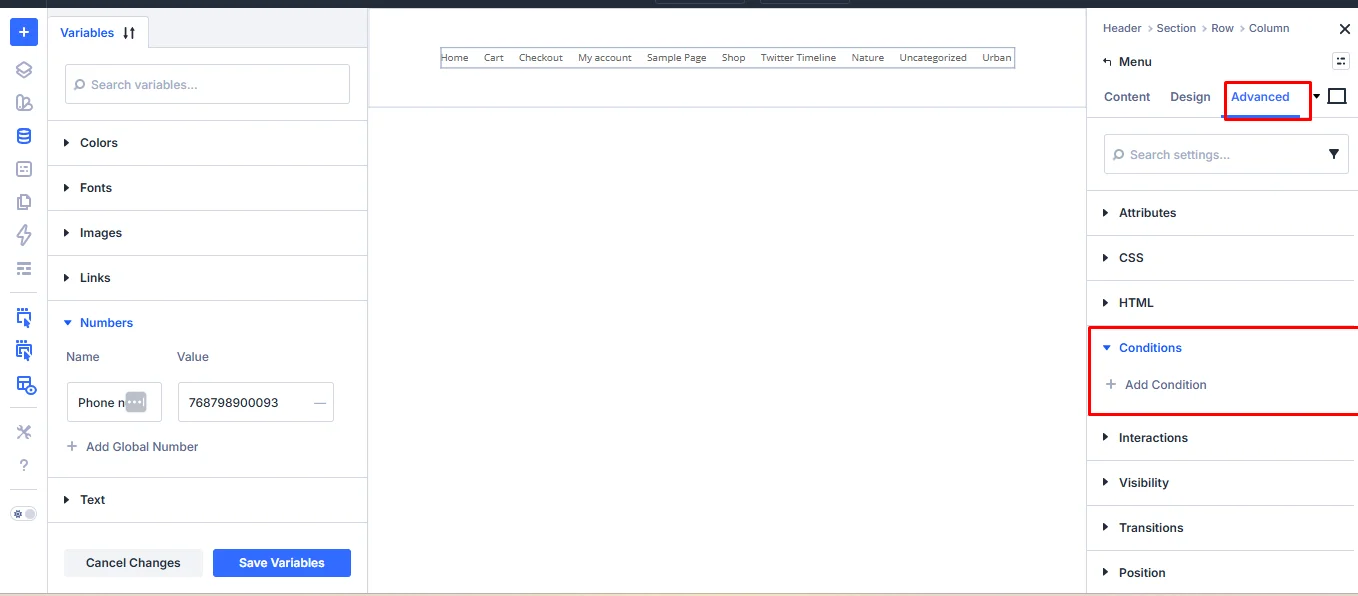Click Shop in the preview menu
Viewport: 1358px width, 596px height.
734,58
